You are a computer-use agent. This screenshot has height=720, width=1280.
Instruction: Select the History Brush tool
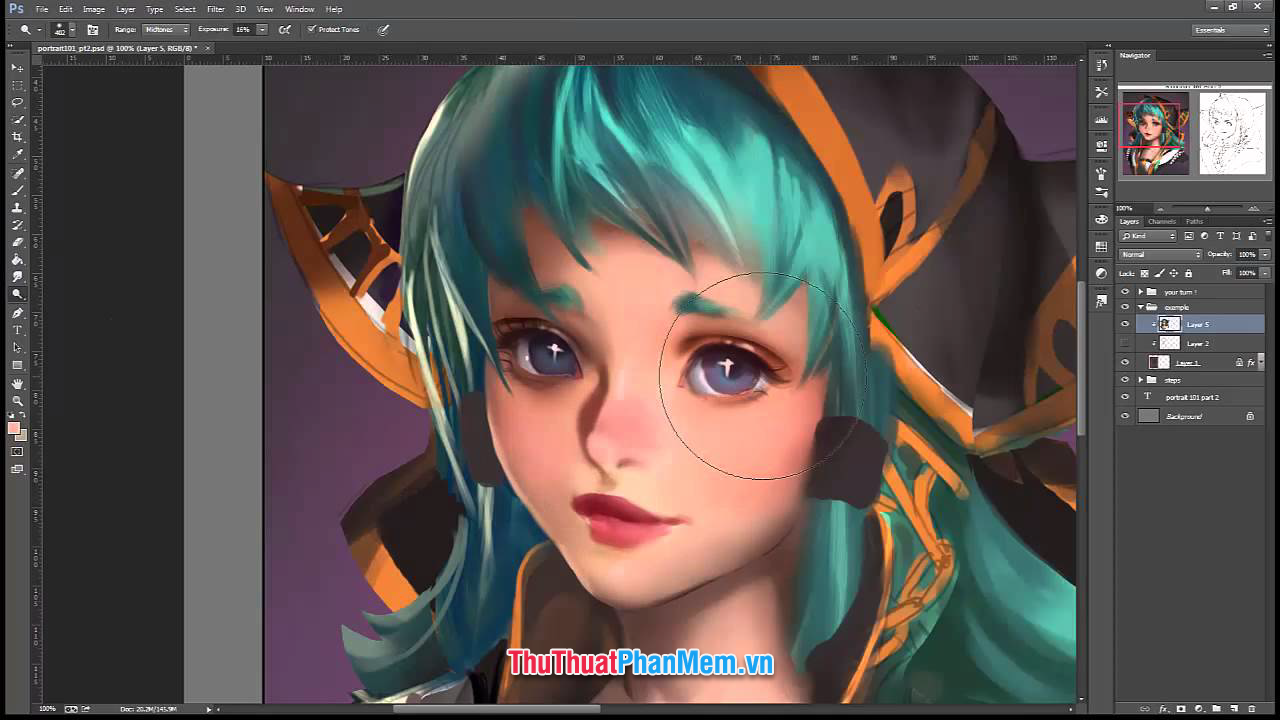(18, 225)
